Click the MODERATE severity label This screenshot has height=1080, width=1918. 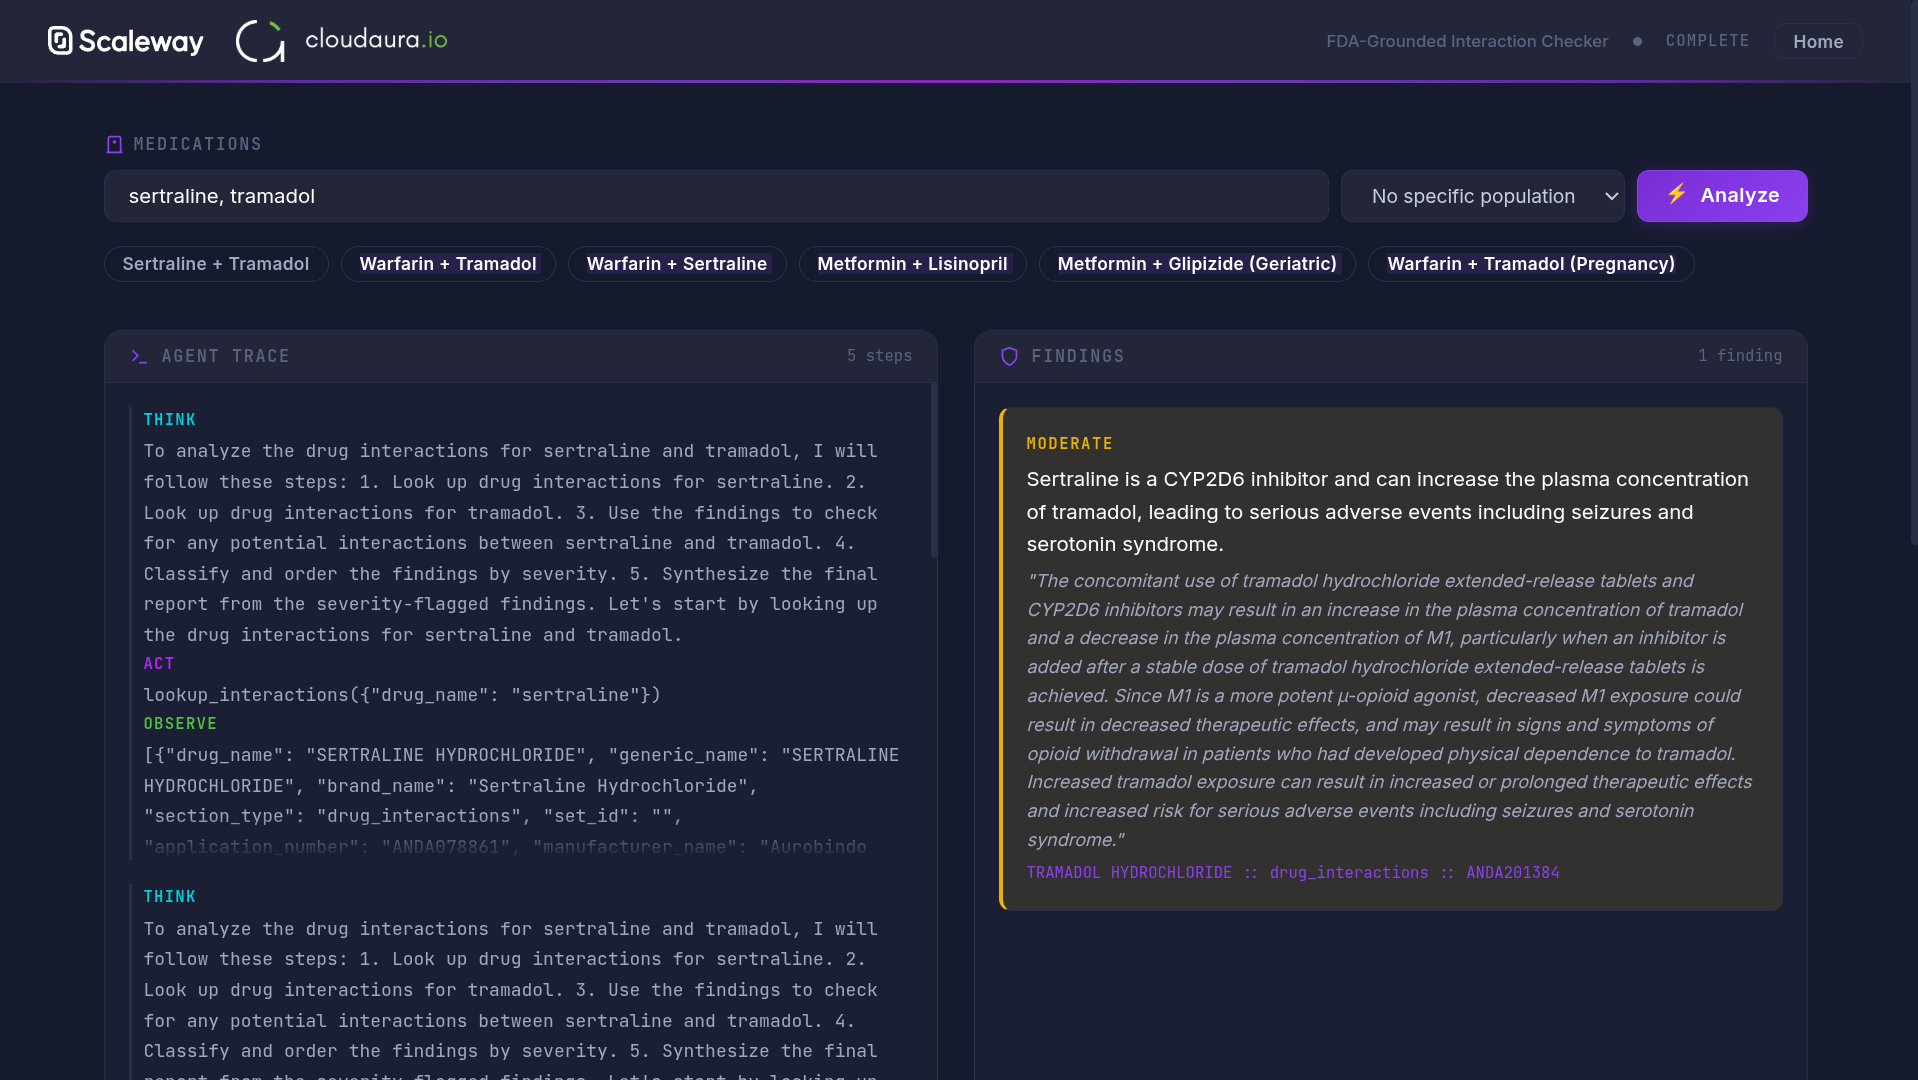point(1069,444)
